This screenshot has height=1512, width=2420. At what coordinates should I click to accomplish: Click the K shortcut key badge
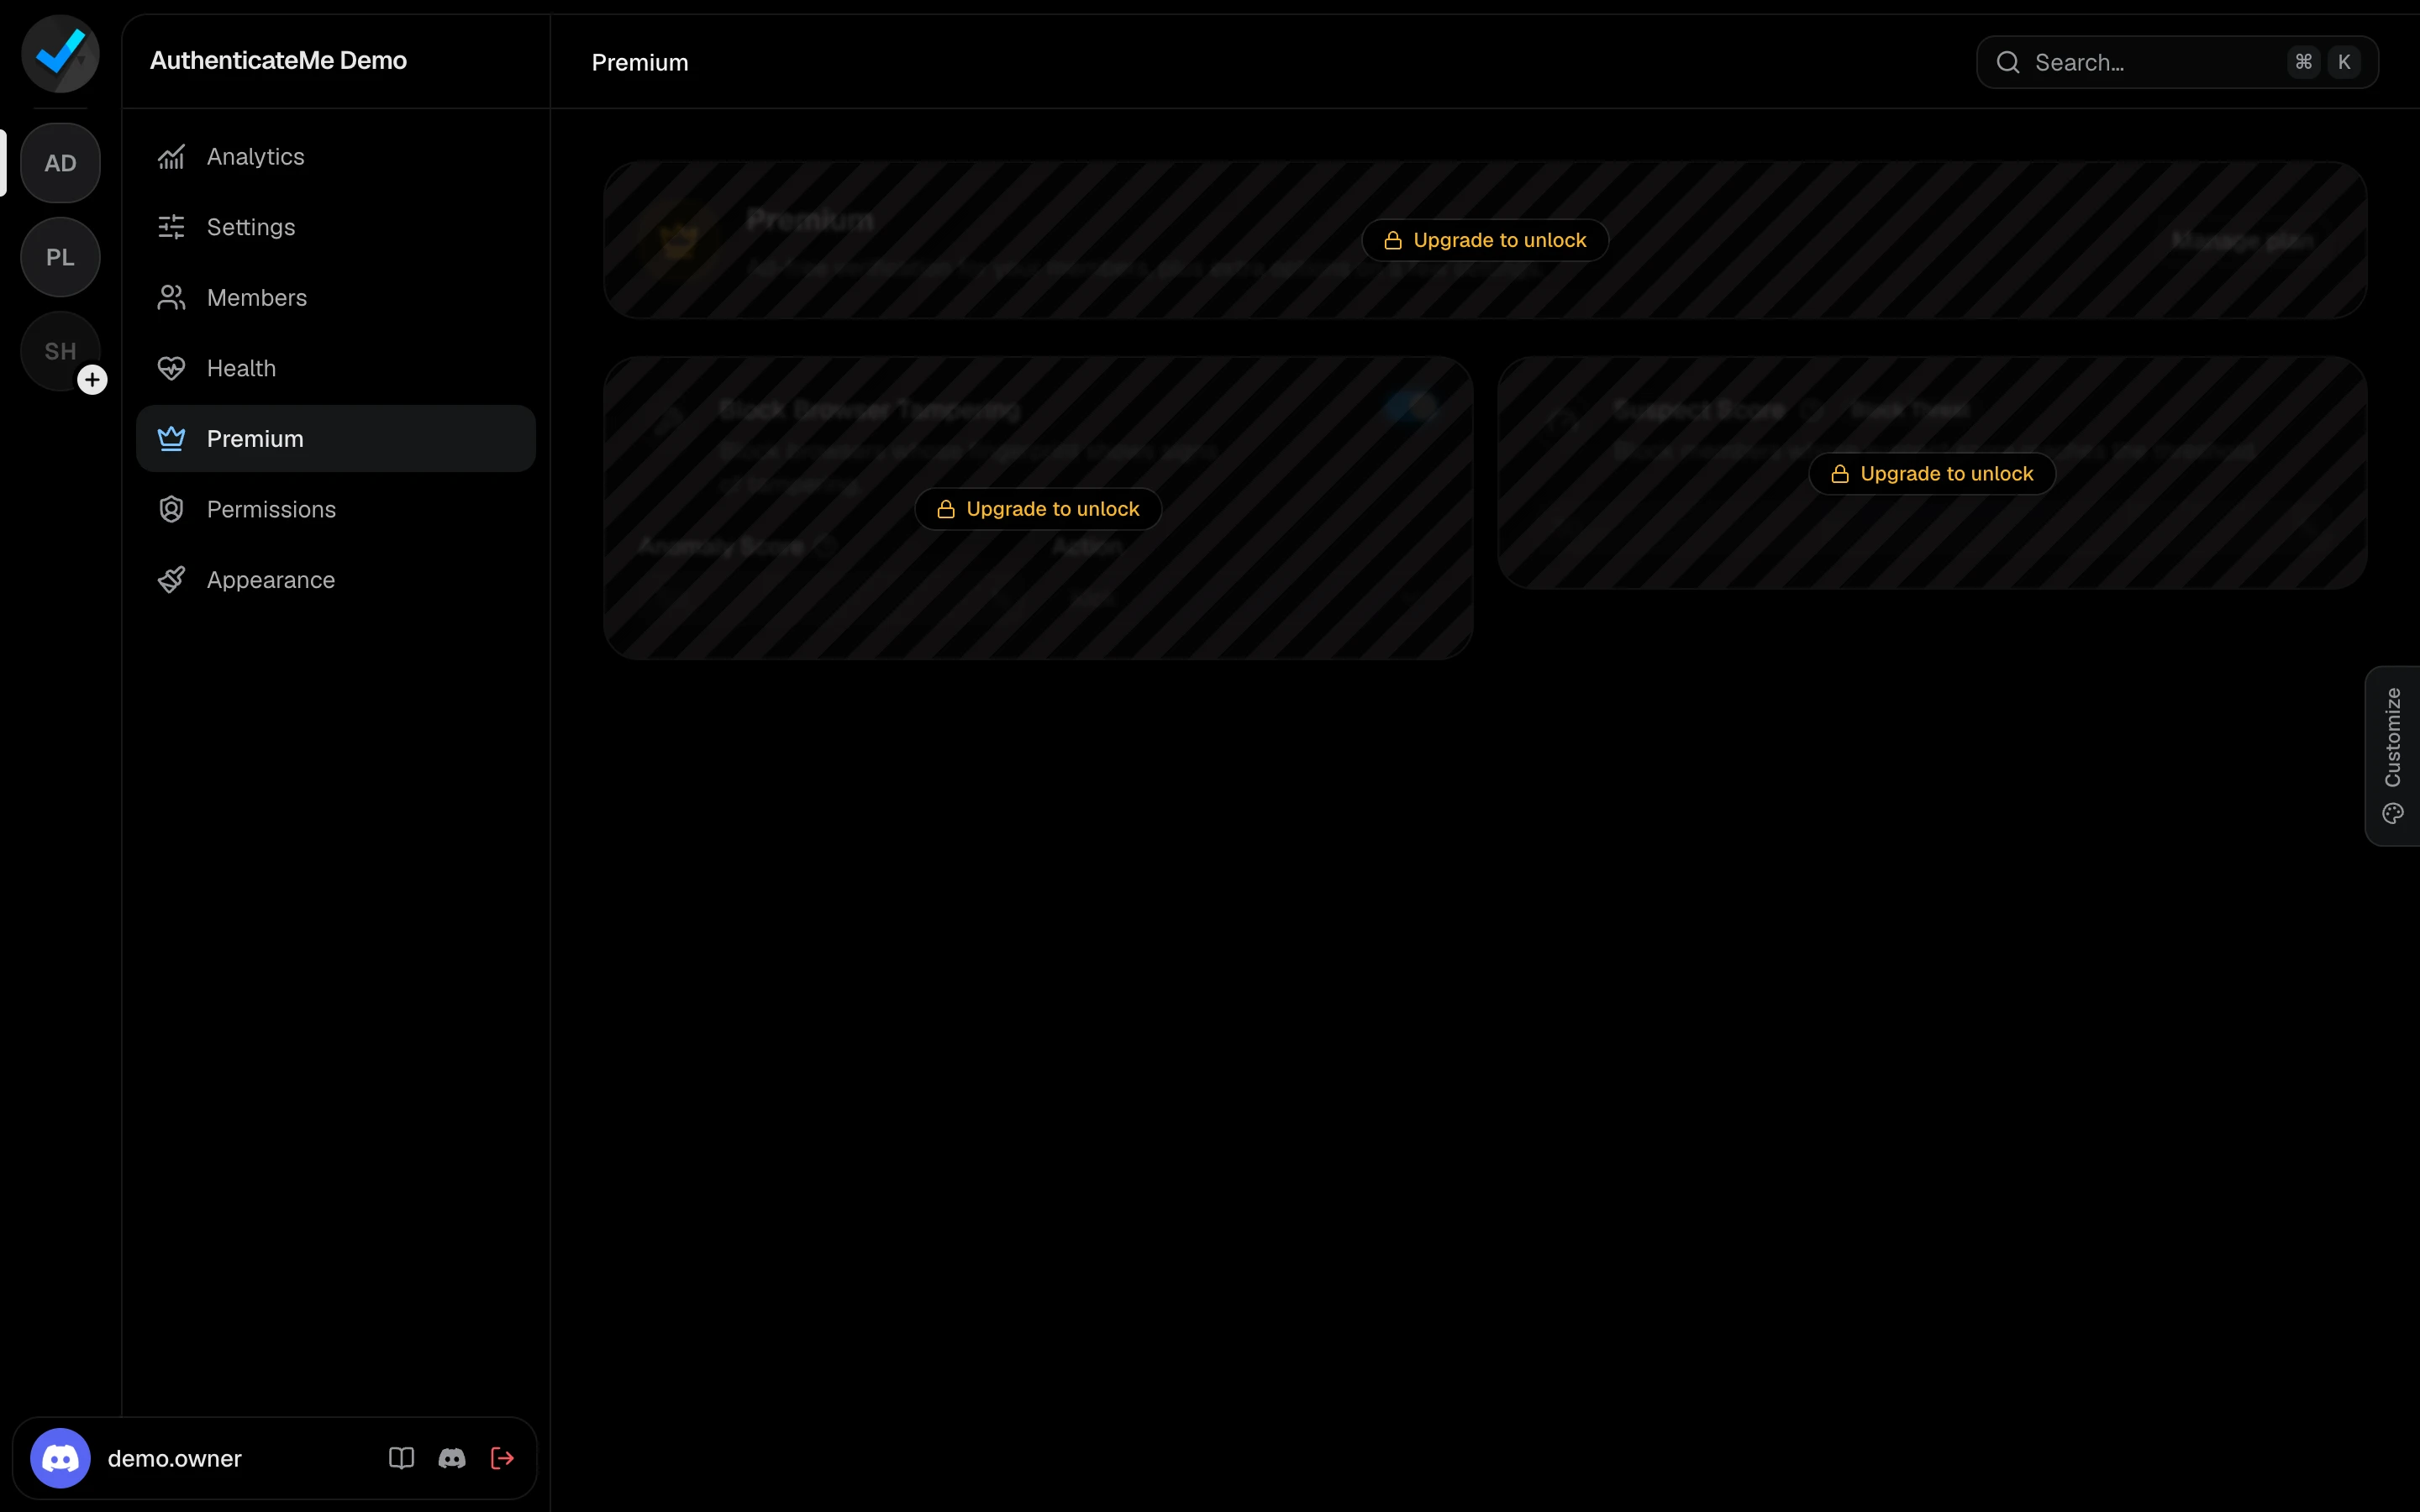2344,62
